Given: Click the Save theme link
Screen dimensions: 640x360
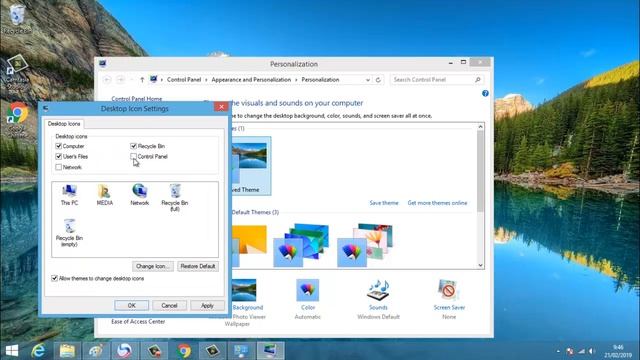Looking at the screenshot, I should point(384,203).
